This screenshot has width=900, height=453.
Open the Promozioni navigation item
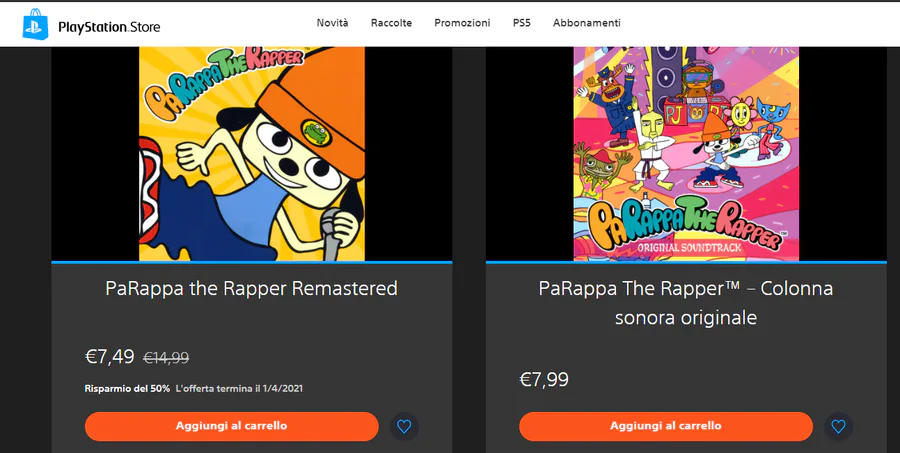point(462,23)
